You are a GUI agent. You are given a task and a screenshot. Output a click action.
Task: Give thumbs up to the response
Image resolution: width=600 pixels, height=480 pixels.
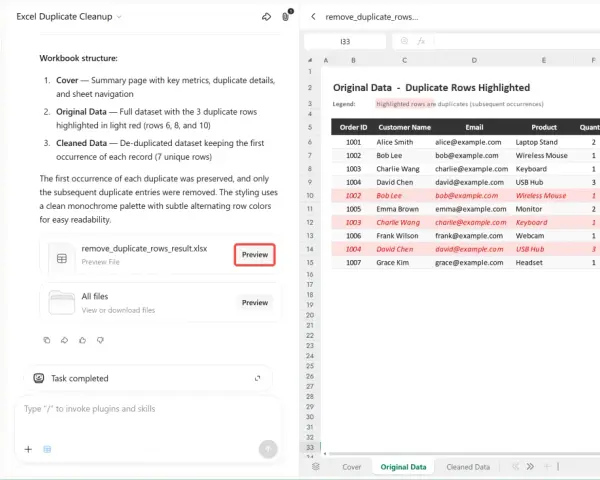82,340
